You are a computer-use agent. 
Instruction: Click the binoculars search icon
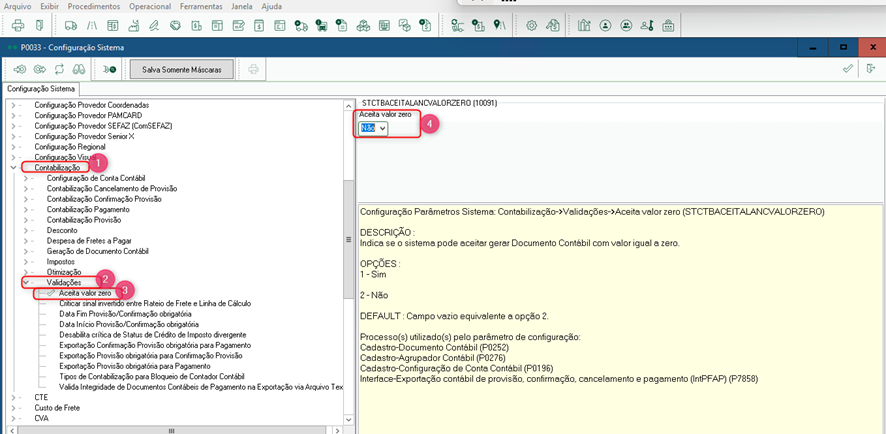[x=81, y=69]
